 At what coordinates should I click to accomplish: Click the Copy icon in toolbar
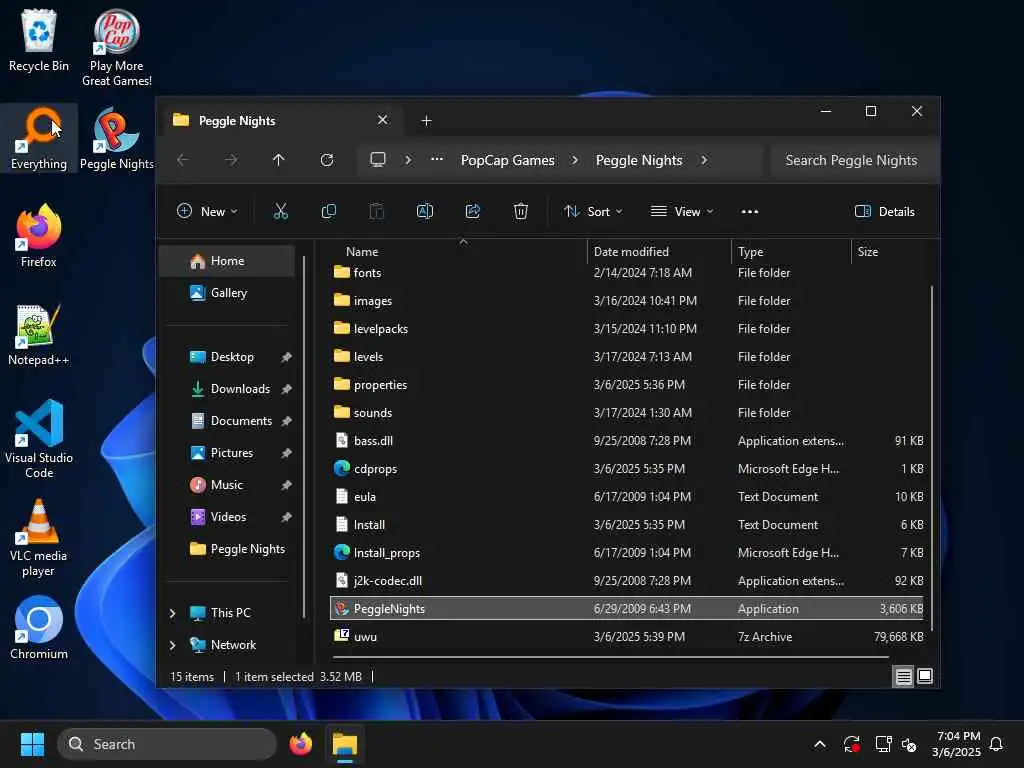(x=328, y=211)
